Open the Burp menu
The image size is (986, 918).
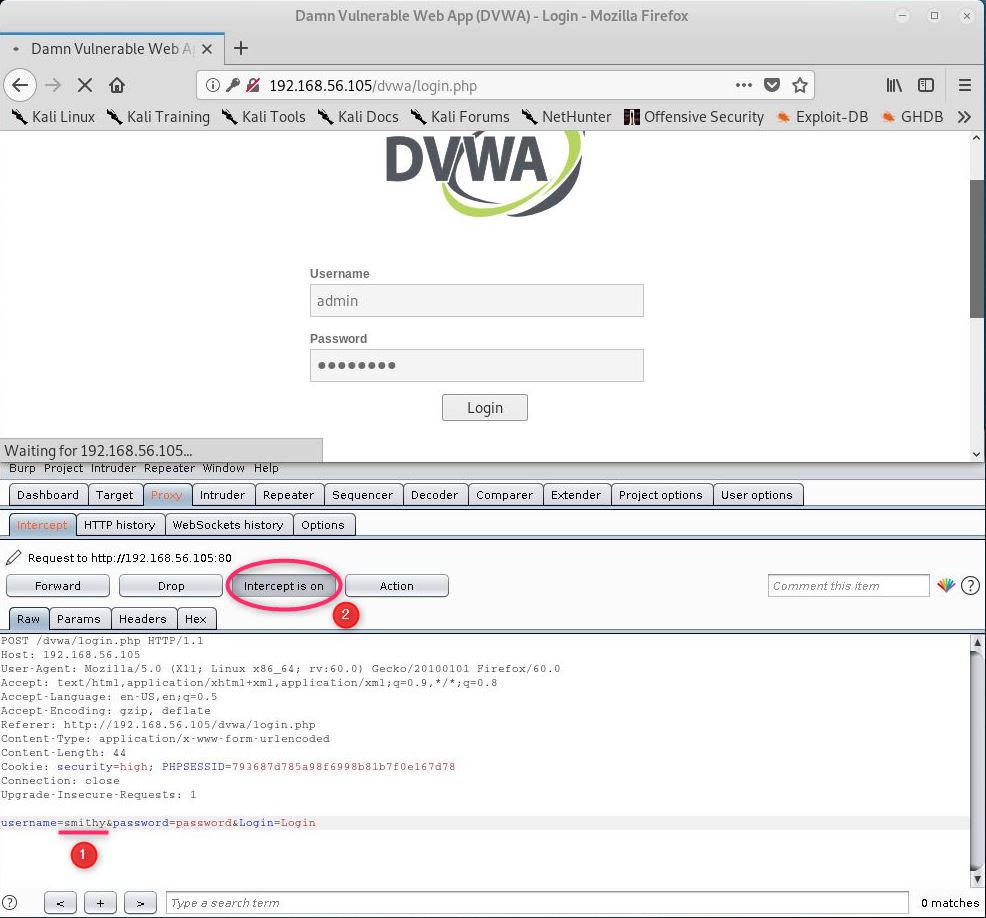22,468
